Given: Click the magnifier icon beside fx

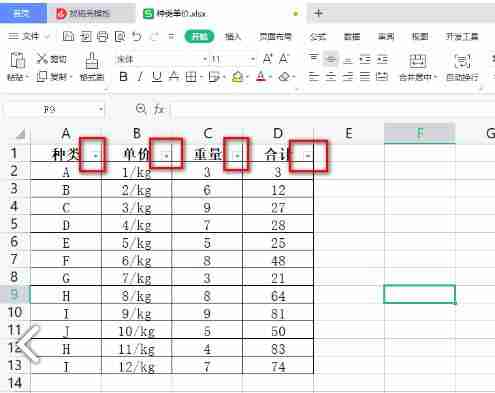Looking at the screenshot, I should [x=141, y=109].
